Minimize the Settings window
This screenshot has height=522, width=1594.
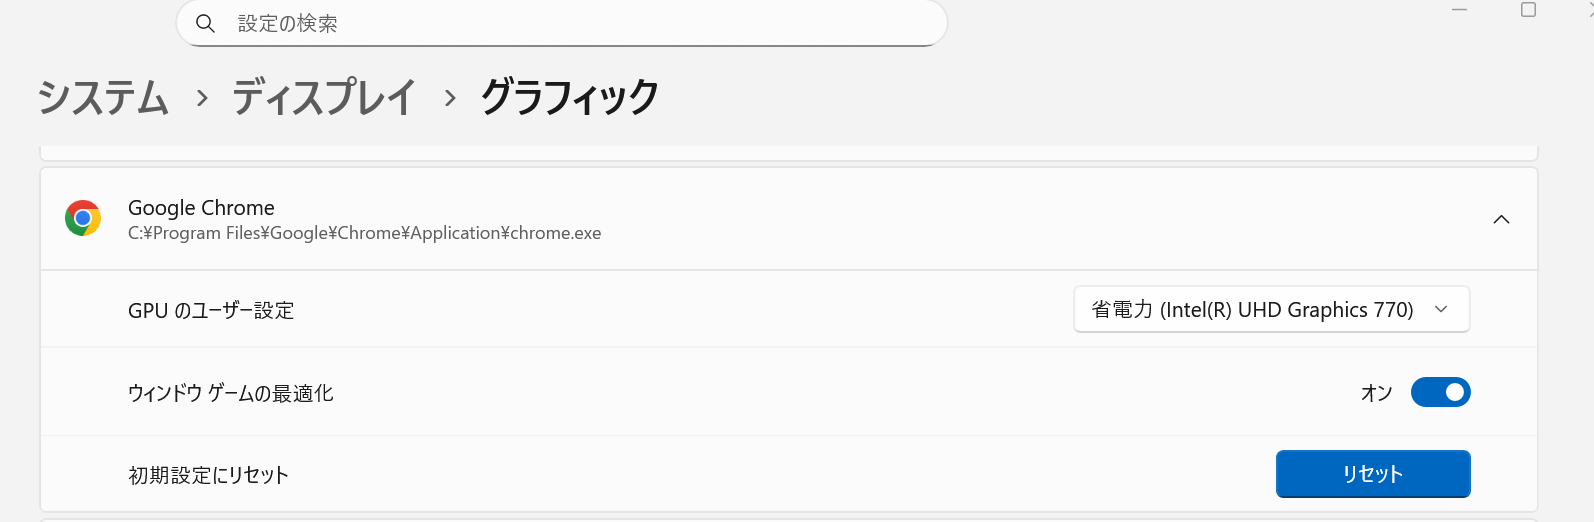point(1459,10)
